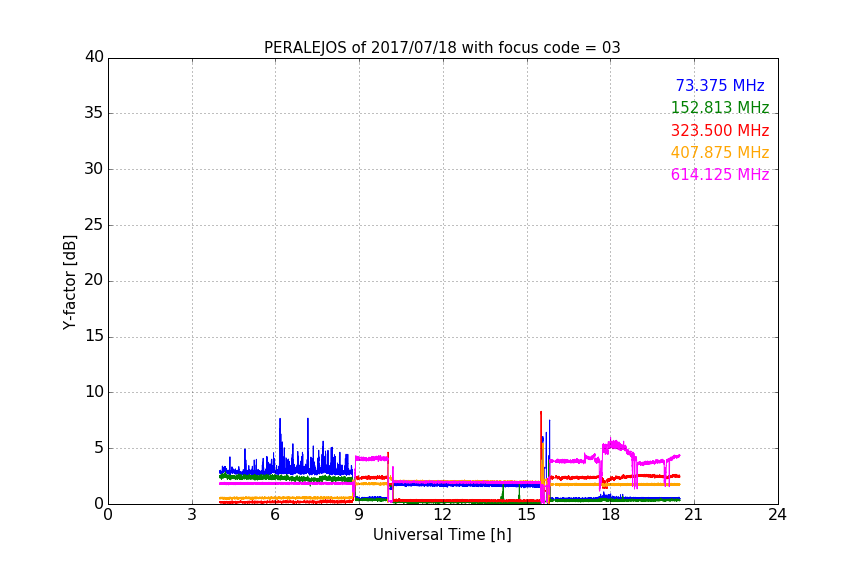Click the Y-factor [dB] axis label
864x576 pixels.
pyautogui.click(x=69, y=282)
